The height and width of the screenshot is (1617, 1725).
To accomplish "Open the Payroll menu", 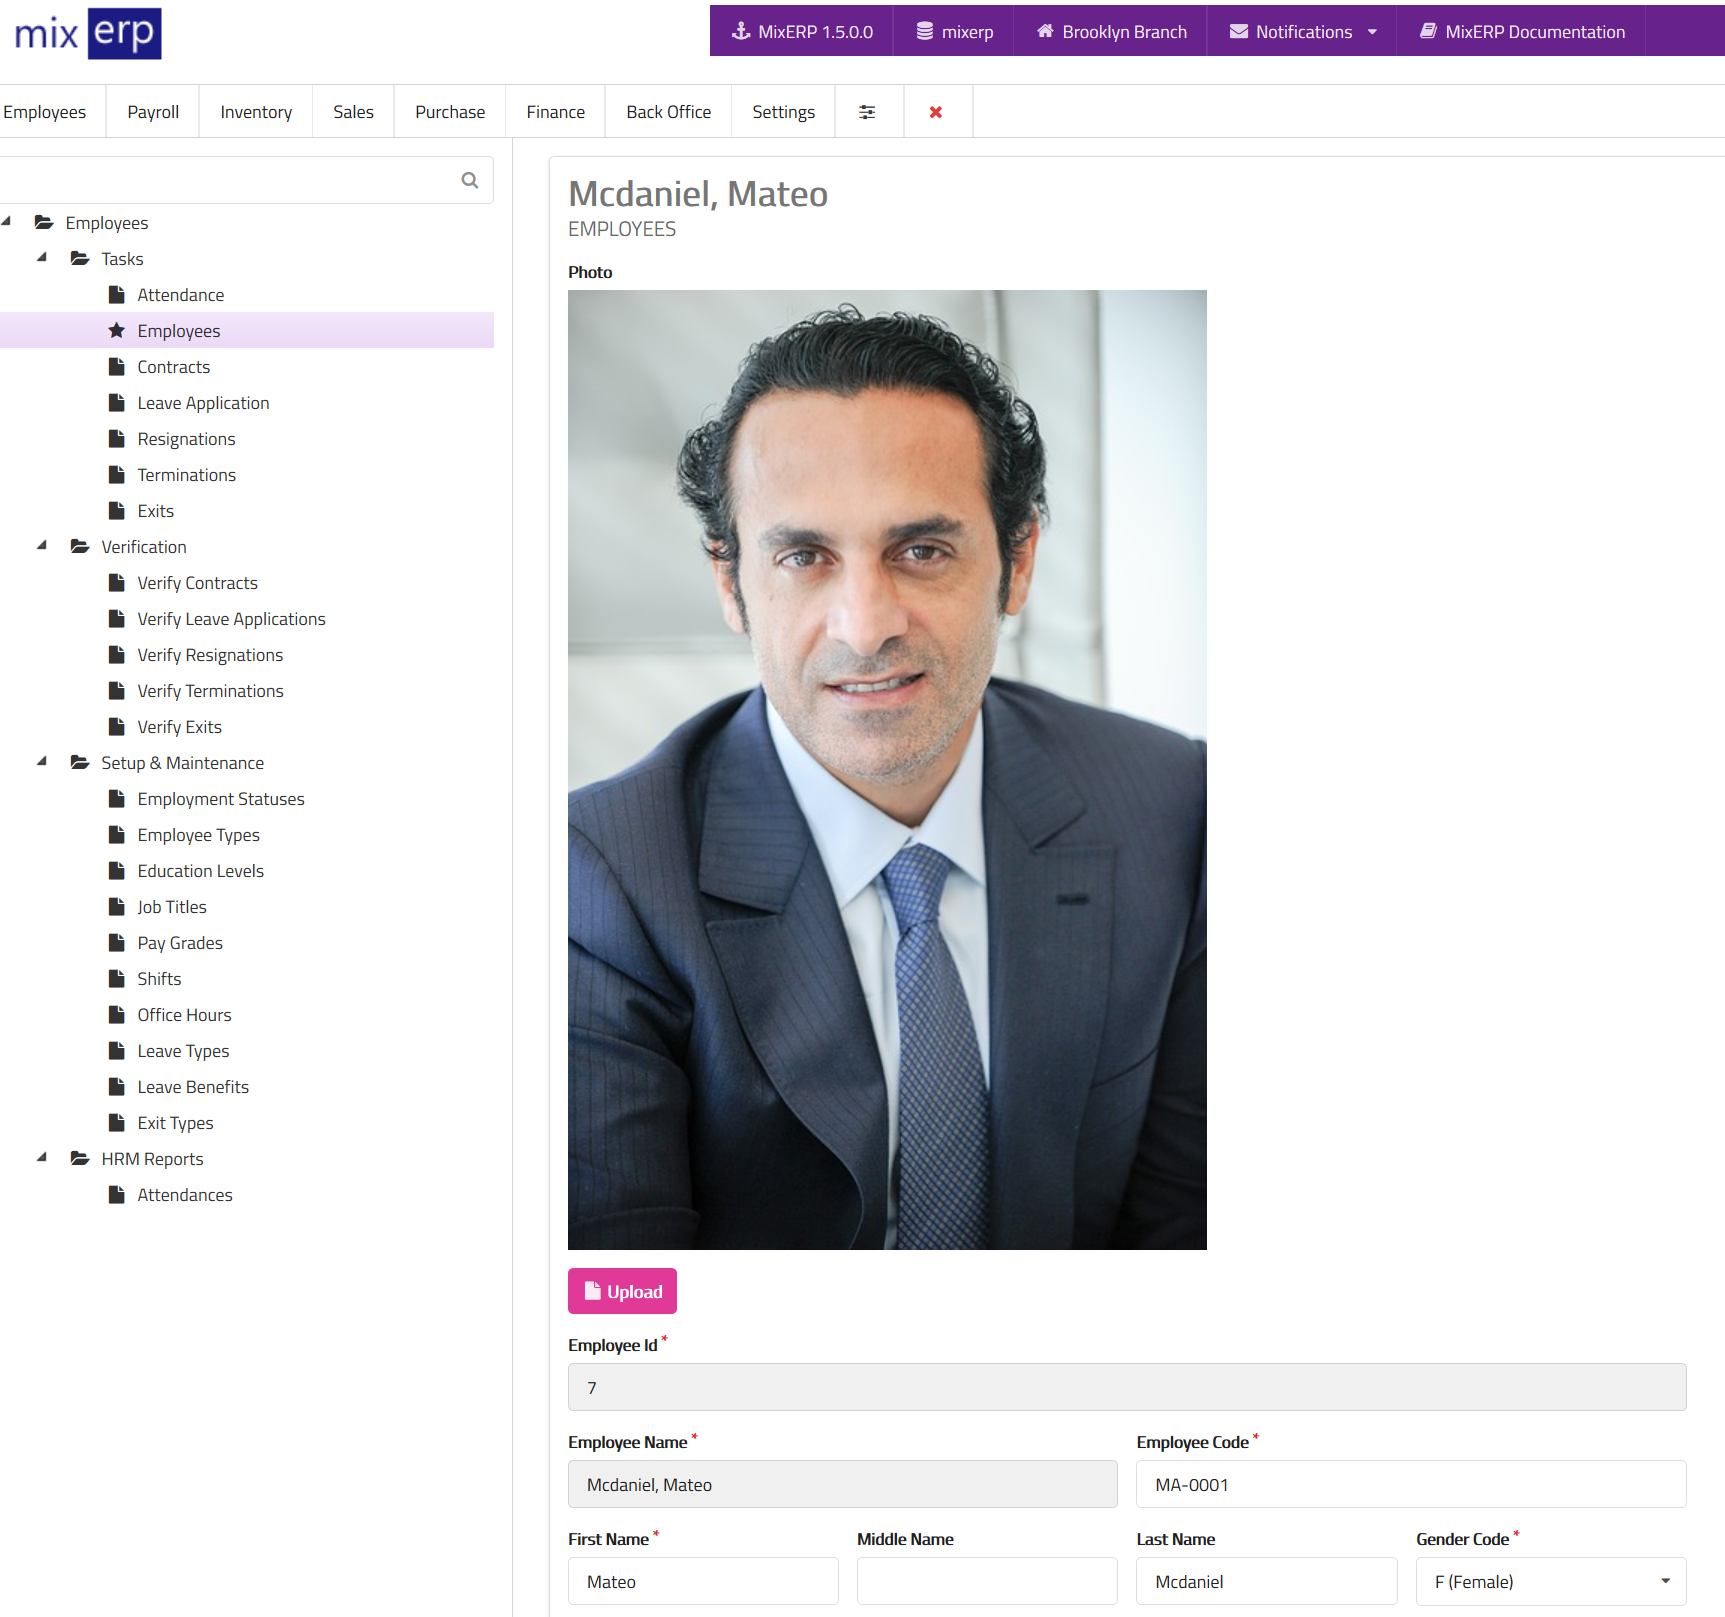I will (153, 112).
